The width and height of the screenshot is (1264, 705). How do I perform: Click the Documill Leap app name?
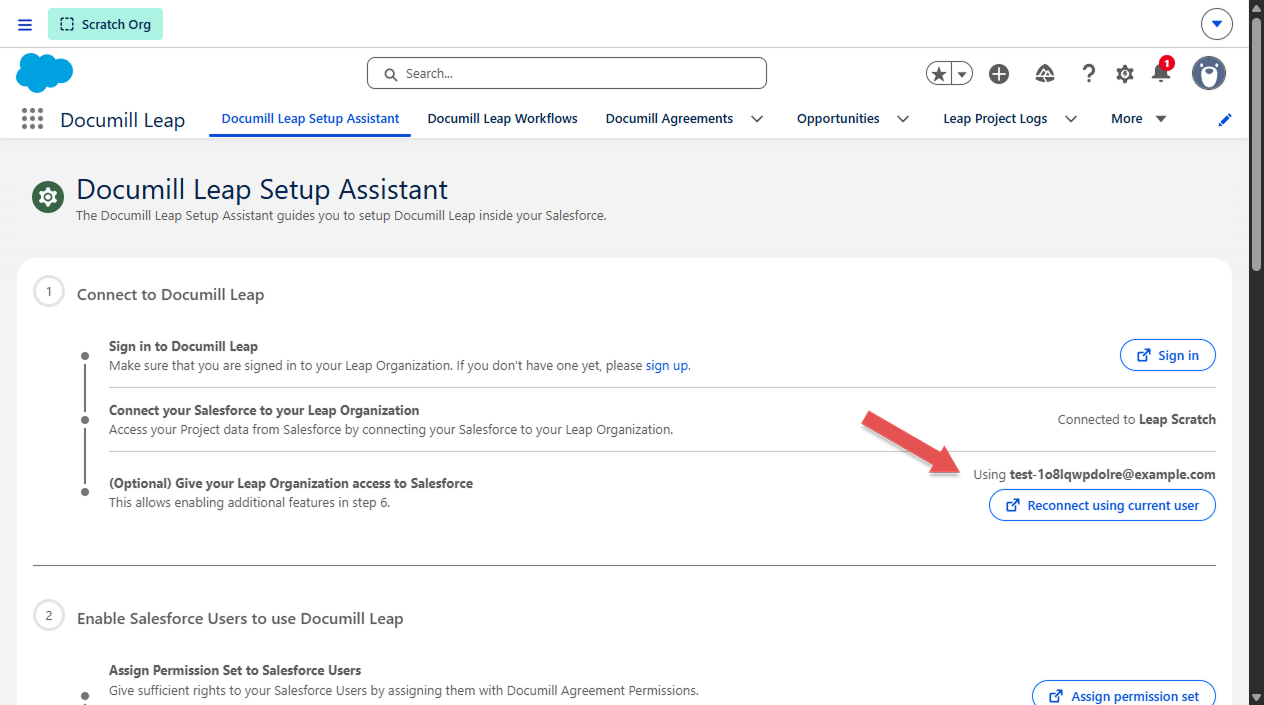tap(123, 120)
